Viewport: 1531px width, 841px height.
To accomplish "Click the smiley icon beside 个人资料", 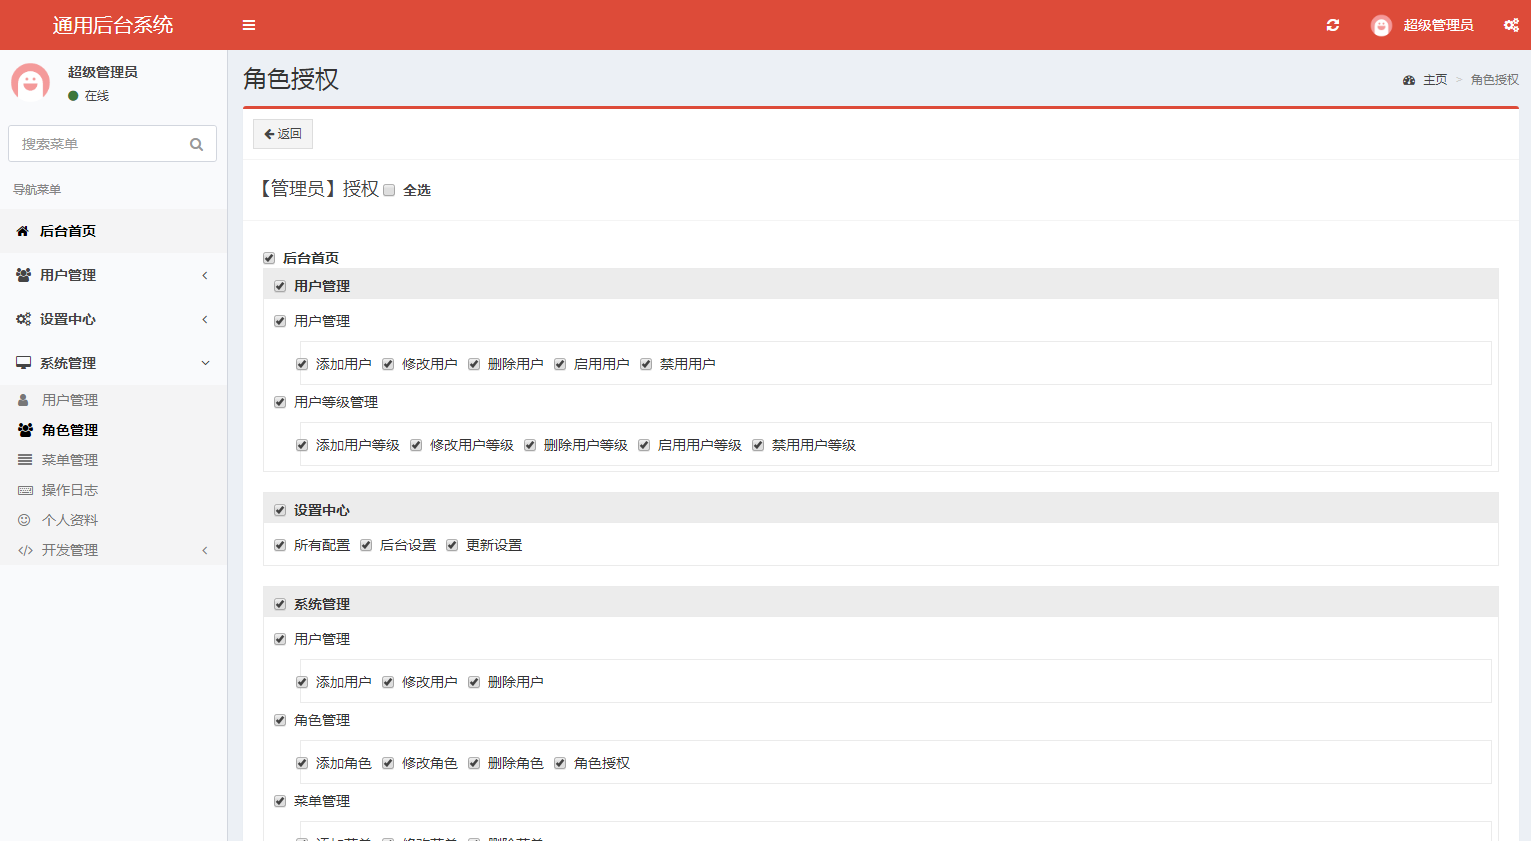I will pos(24,520).
